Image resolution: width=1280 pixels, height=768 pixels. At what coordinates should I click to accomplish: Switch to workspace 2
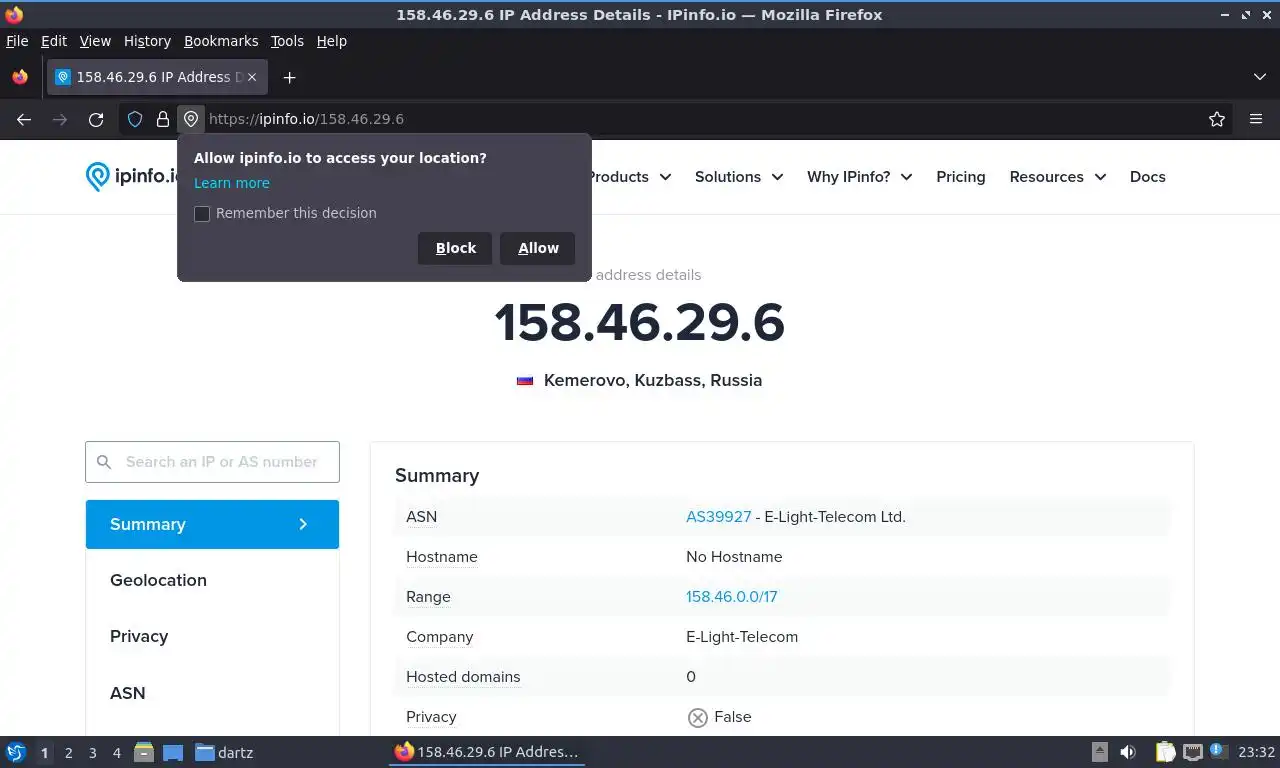click(68, 753)
